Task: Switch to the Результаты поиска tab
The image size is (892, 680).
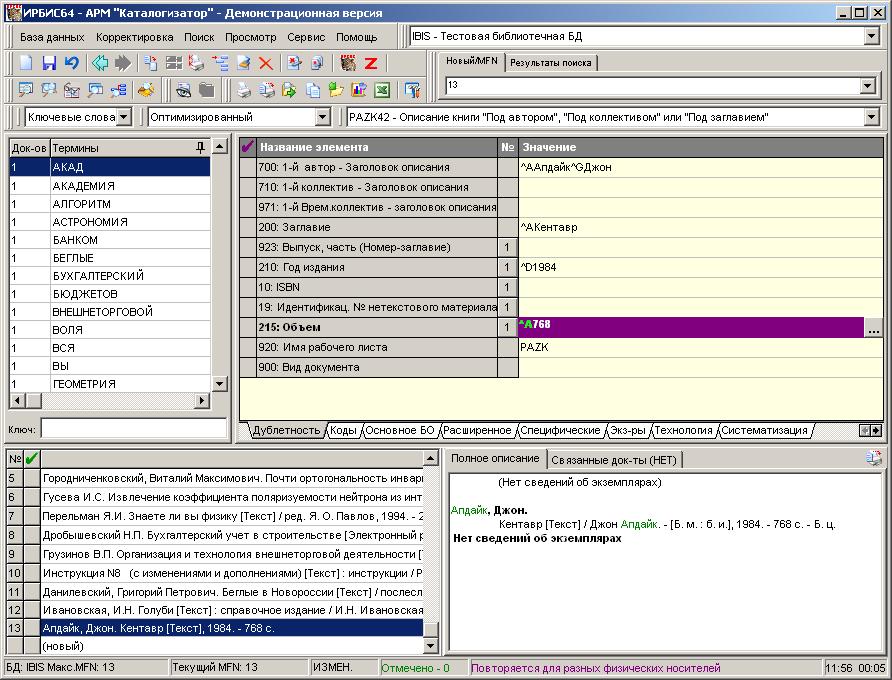Action: click(551, 62)
